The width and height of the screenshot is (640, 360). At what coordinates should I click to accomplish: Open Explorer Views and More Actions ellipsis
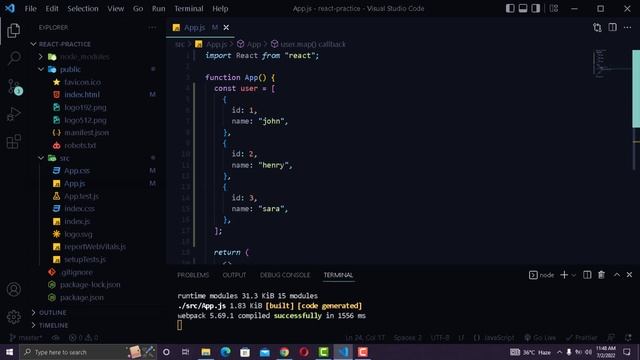152,27
